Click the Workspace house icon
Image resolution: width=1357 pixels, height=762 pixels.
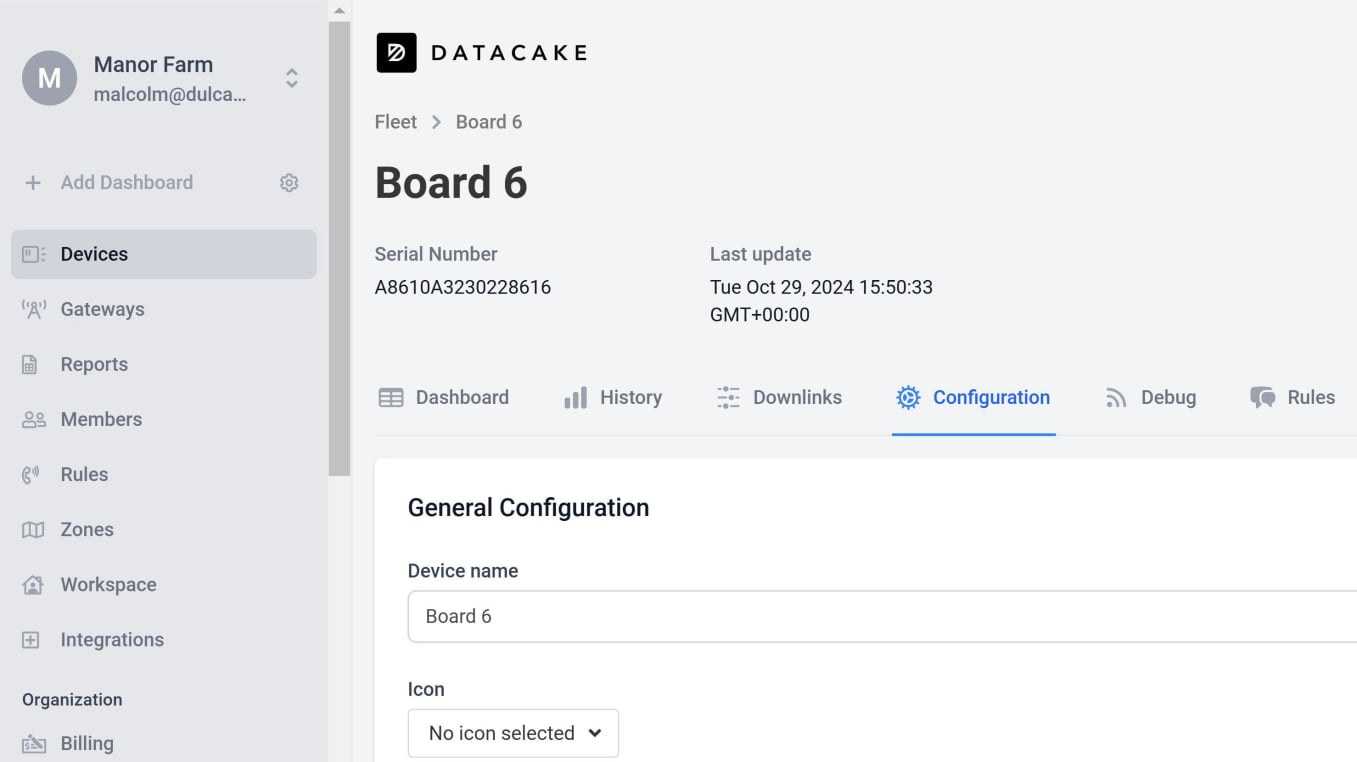33,585
